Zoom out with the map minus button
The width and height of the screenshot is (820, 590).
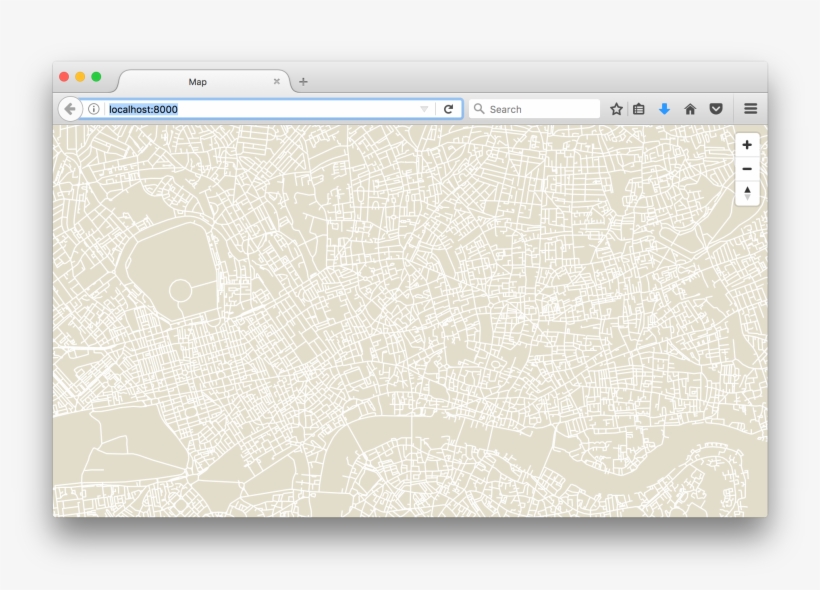747,168
